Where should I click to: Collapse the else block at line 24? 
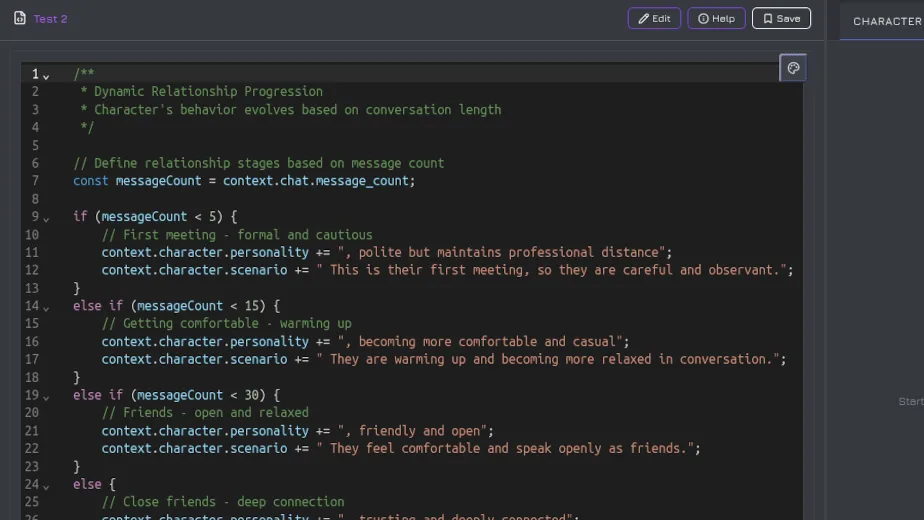pyautogui.click(x=46, y=487)
